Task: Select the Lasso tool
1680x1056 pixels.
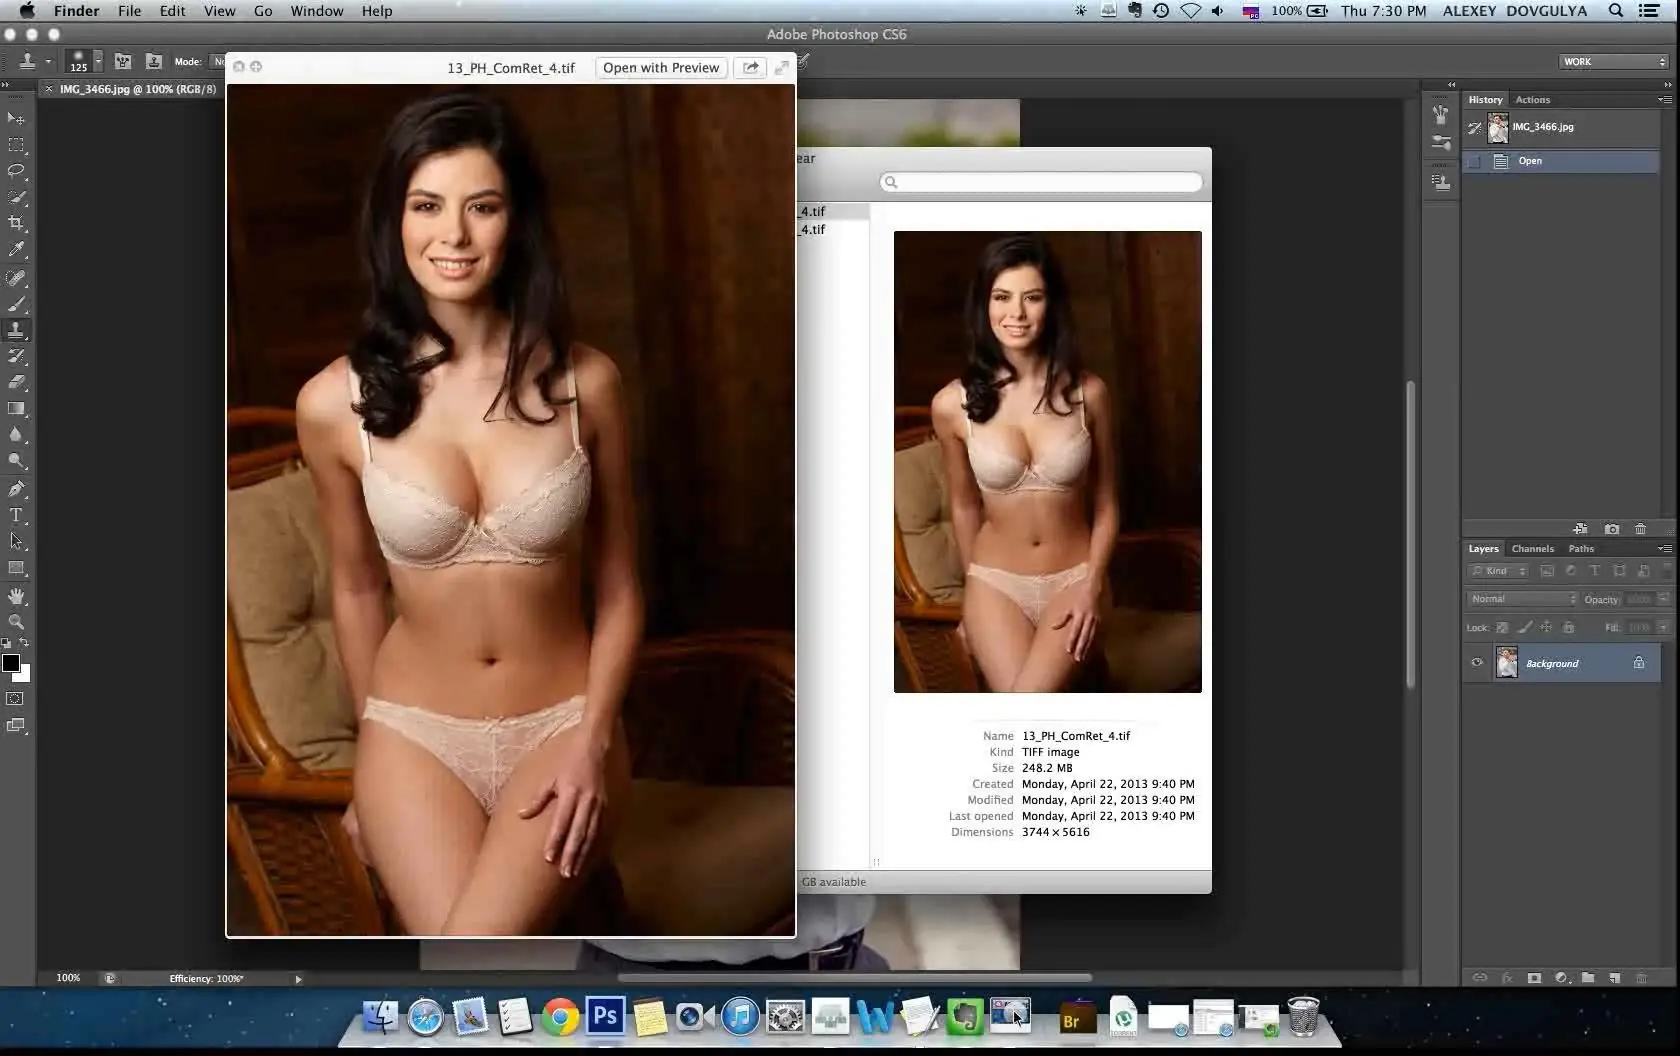Action: [16, 171]
